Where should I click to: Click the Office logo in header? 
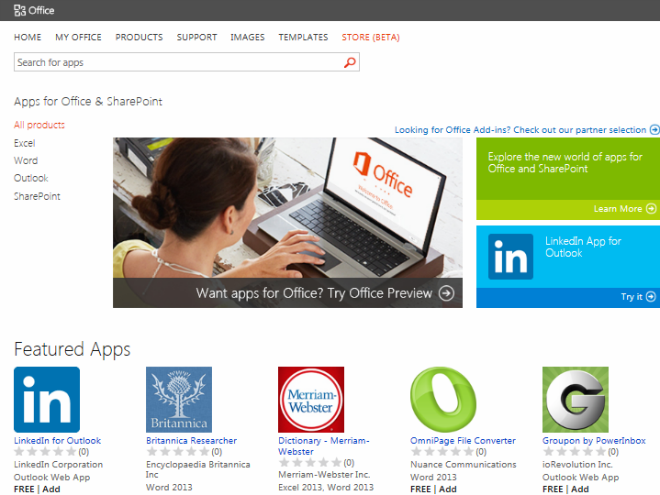click(x=34, y=11)
